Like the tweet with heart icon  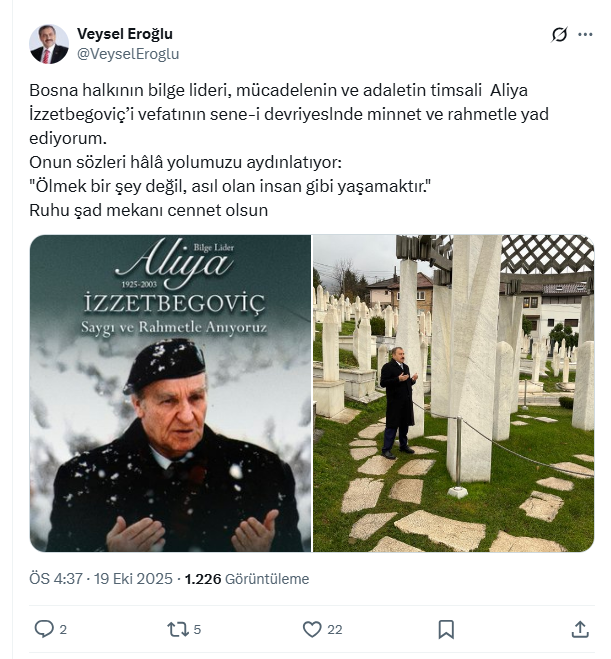(312, 629)
